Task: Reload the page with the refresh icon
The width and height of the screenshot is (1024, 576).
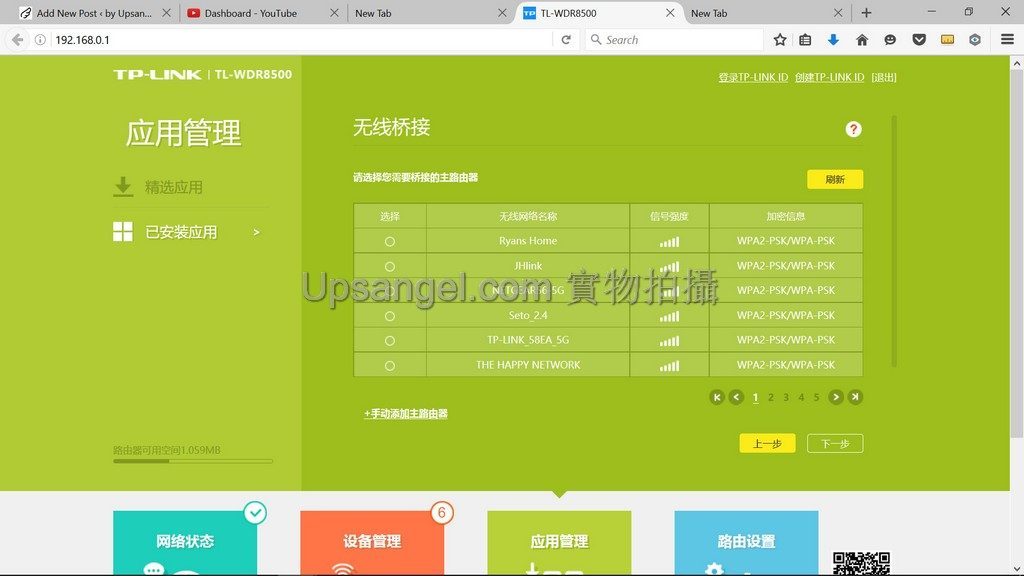Action: (566, 40)
